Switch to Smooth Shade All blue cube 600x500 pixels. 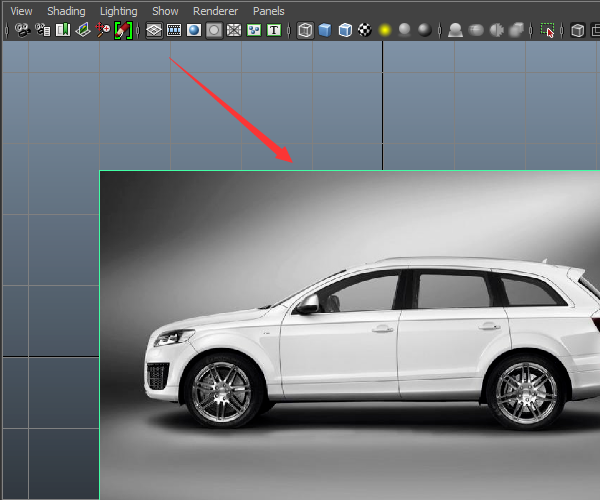[325, 31]
